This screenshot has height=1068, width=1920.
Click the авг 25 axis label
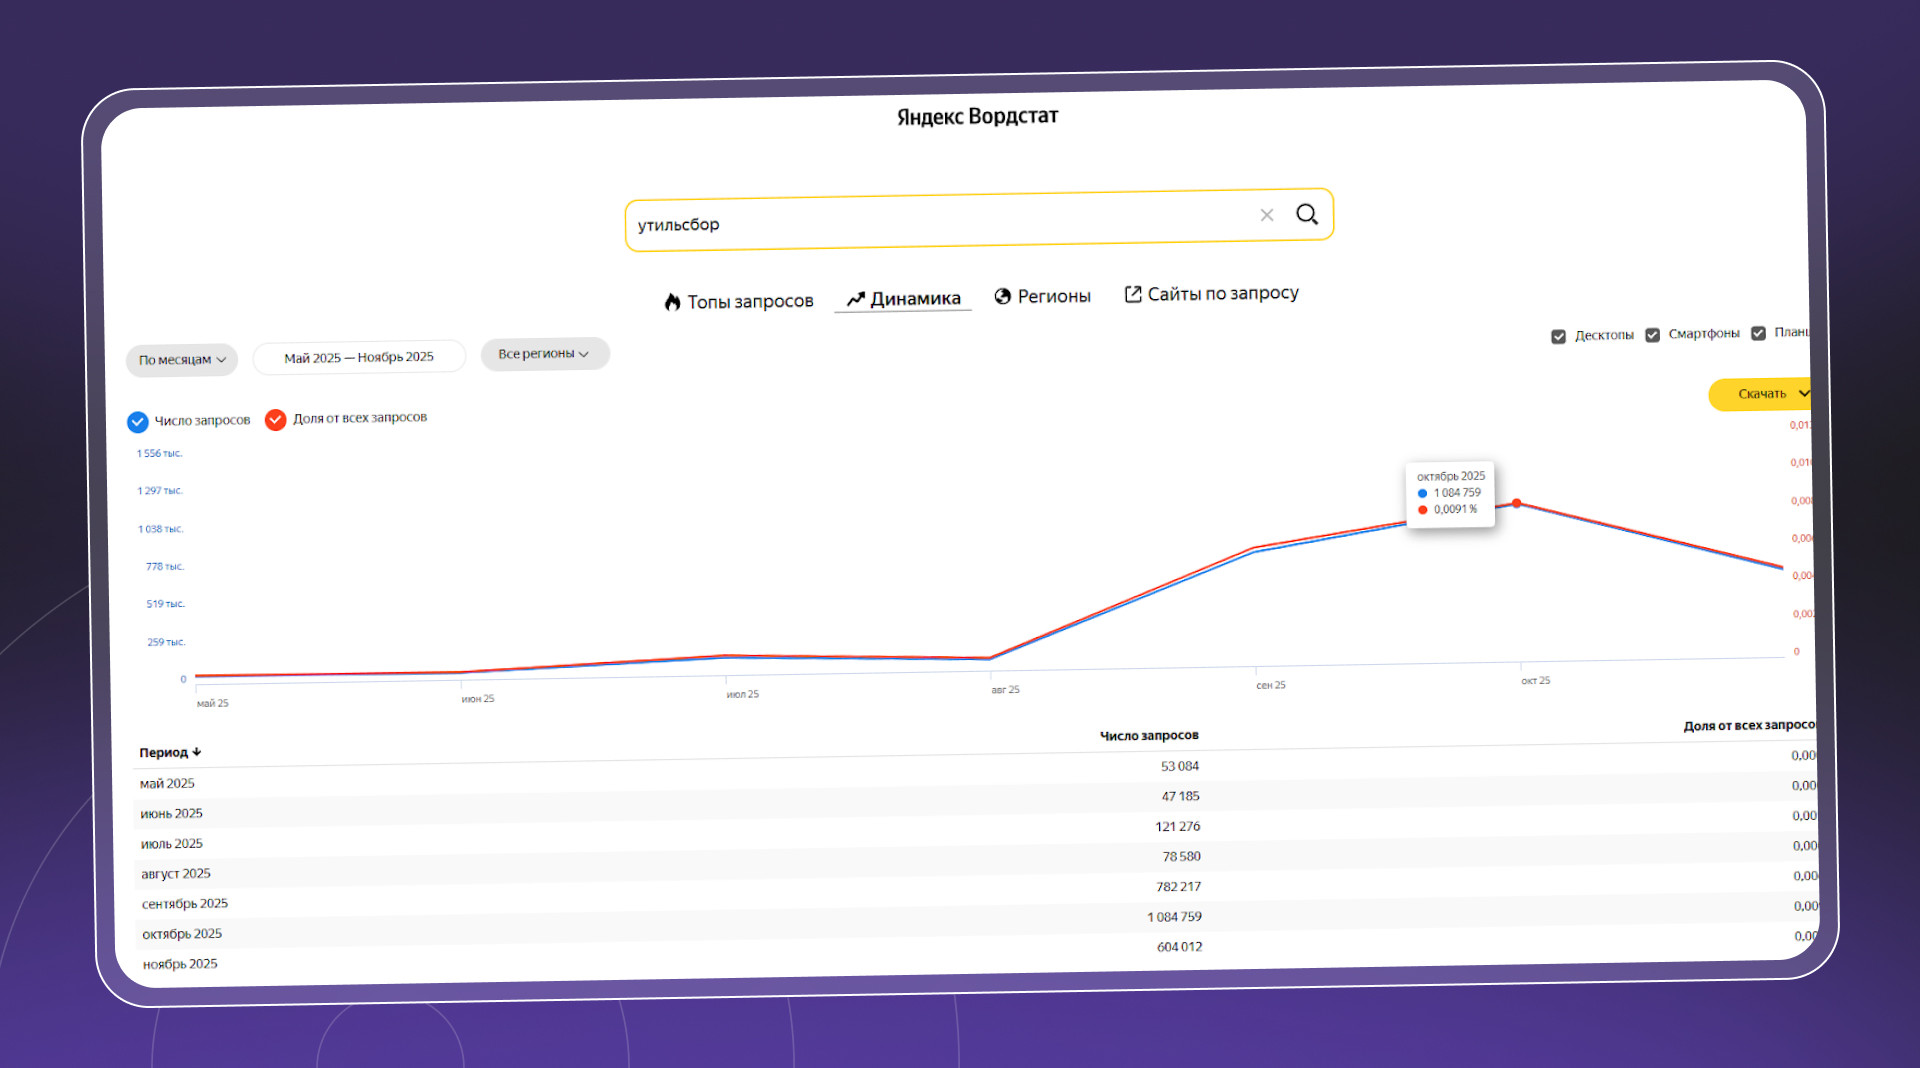pos(1006,690)
